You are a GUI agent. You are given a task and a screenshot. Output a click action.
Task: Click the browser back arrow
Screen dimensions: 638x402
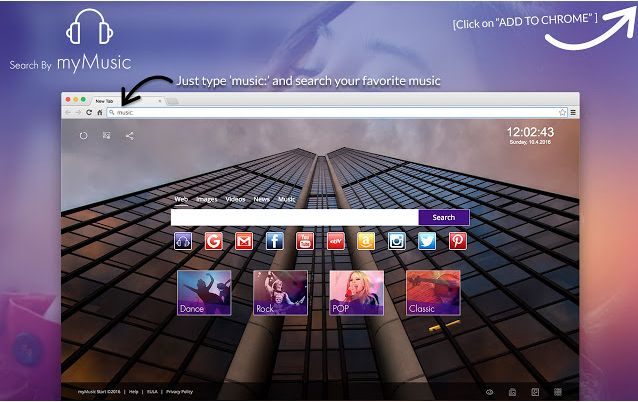click(68, 112)
